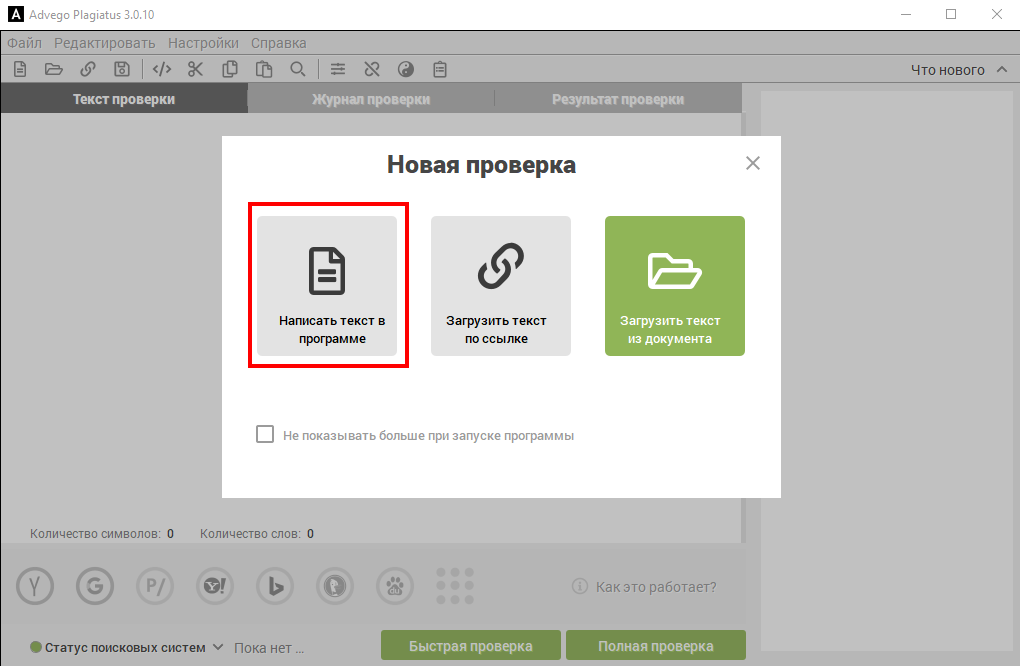The image size is (1020, 666).
Task: Open the Справка menu
Action: 278,43
